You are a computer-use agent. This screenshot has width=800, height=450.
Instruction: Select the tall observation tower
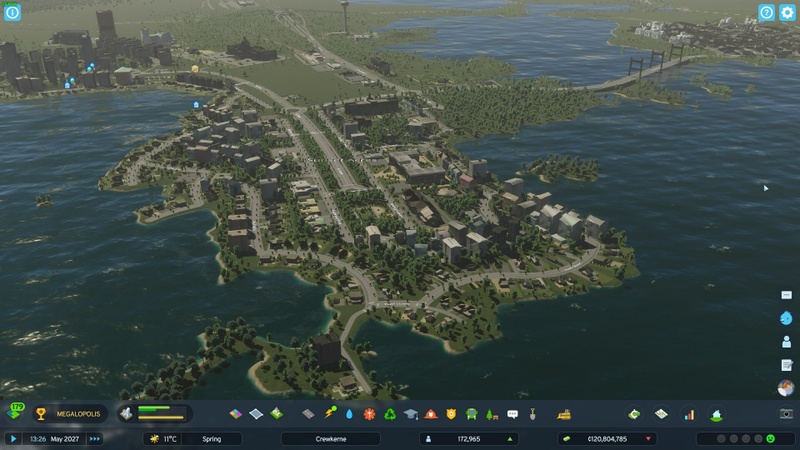[x=345, y=17]
